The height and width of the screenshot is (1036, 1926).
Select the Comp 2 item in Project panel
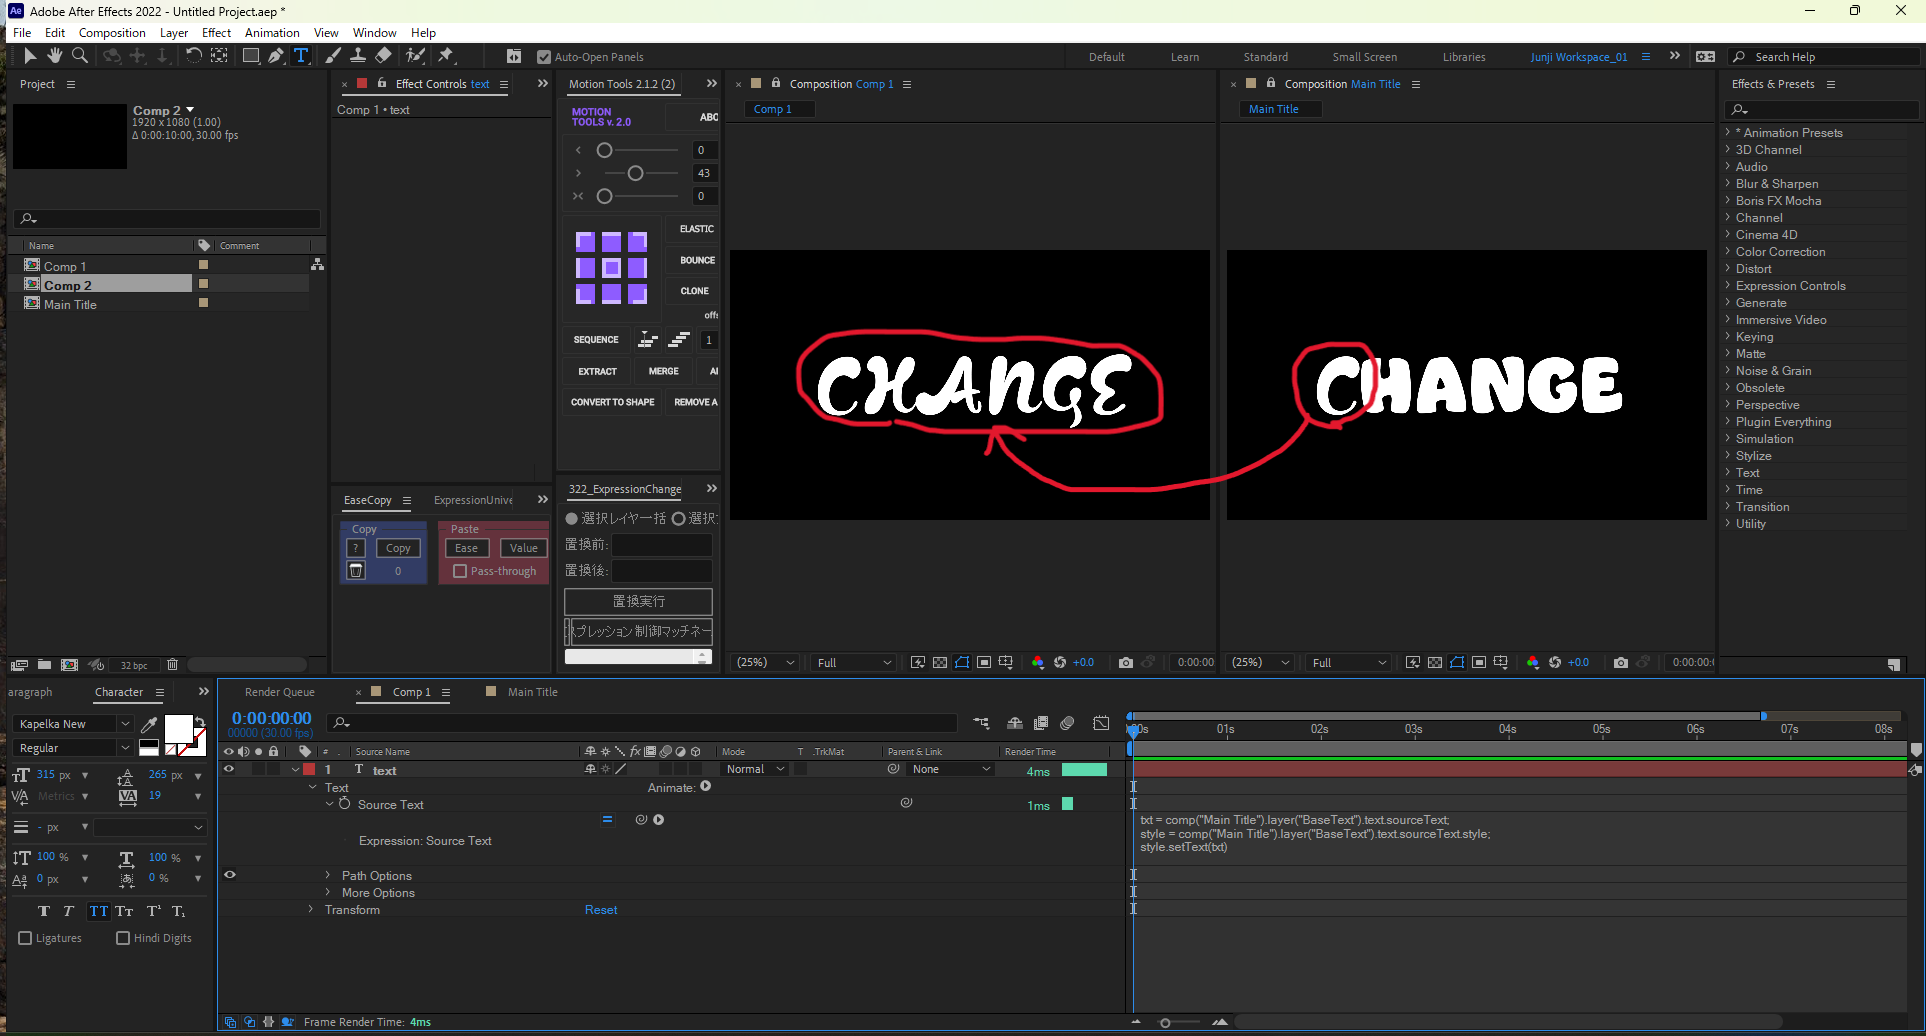[x=68, y=285]
